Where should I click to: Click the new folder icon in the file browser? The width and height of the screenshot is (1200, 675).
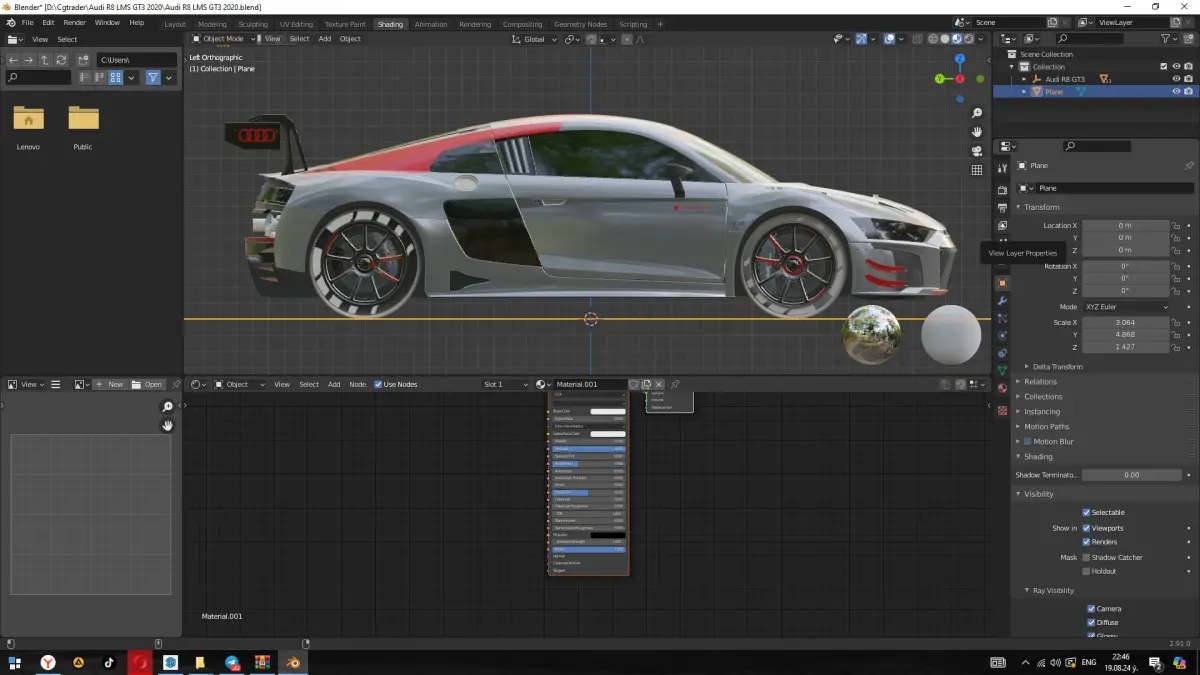coord(82,60)
